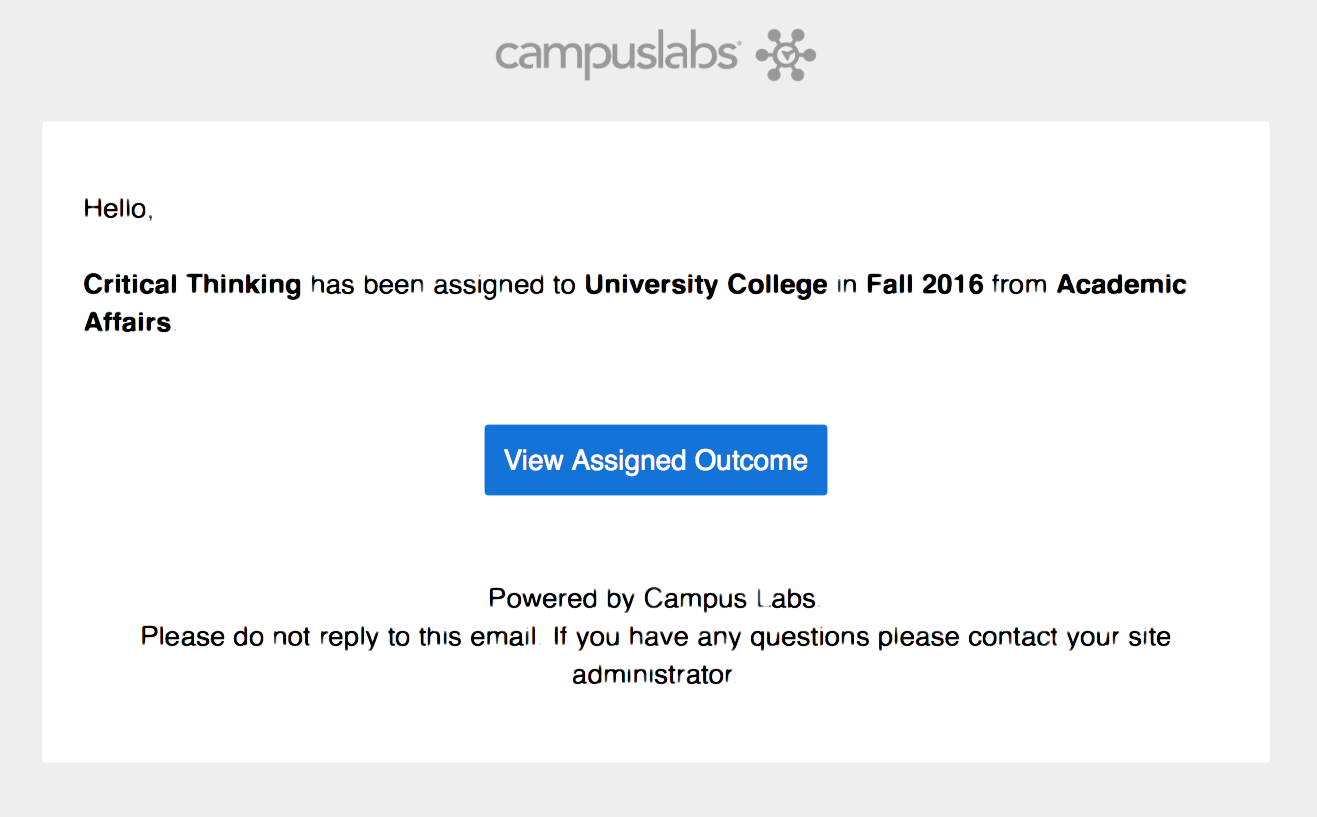Screen dimensions: 1317x817
Task: Click the bold Fall 2016 term text
Action: pyautogui.click(x=925, y=285)
